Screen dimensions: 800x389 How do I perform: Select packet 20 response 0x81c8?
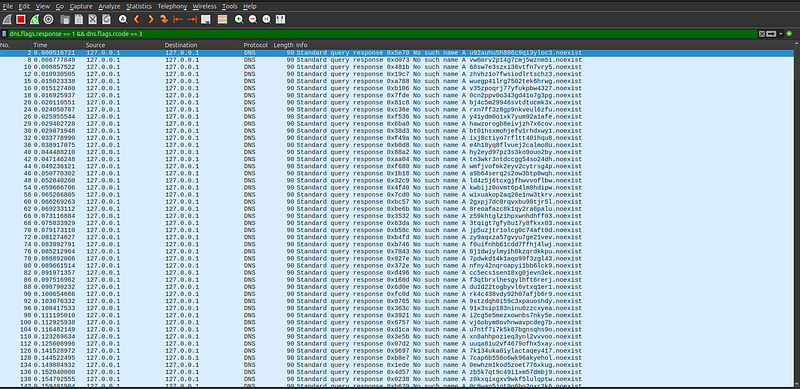tap(396, 103)
